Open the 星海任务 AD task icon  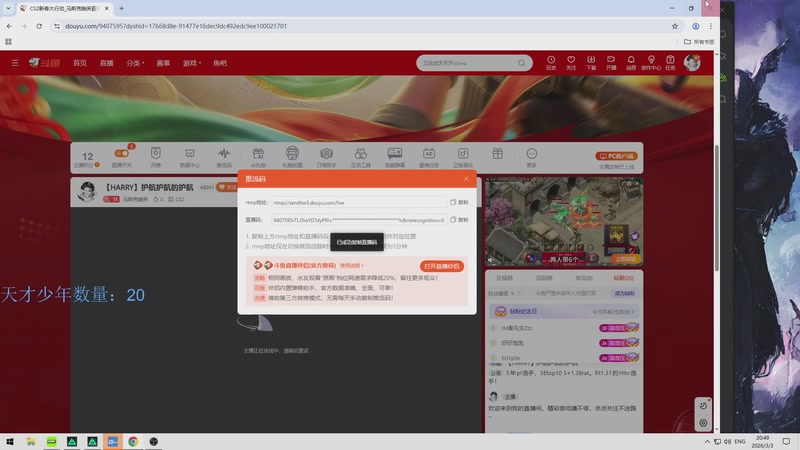click(429, 157)
